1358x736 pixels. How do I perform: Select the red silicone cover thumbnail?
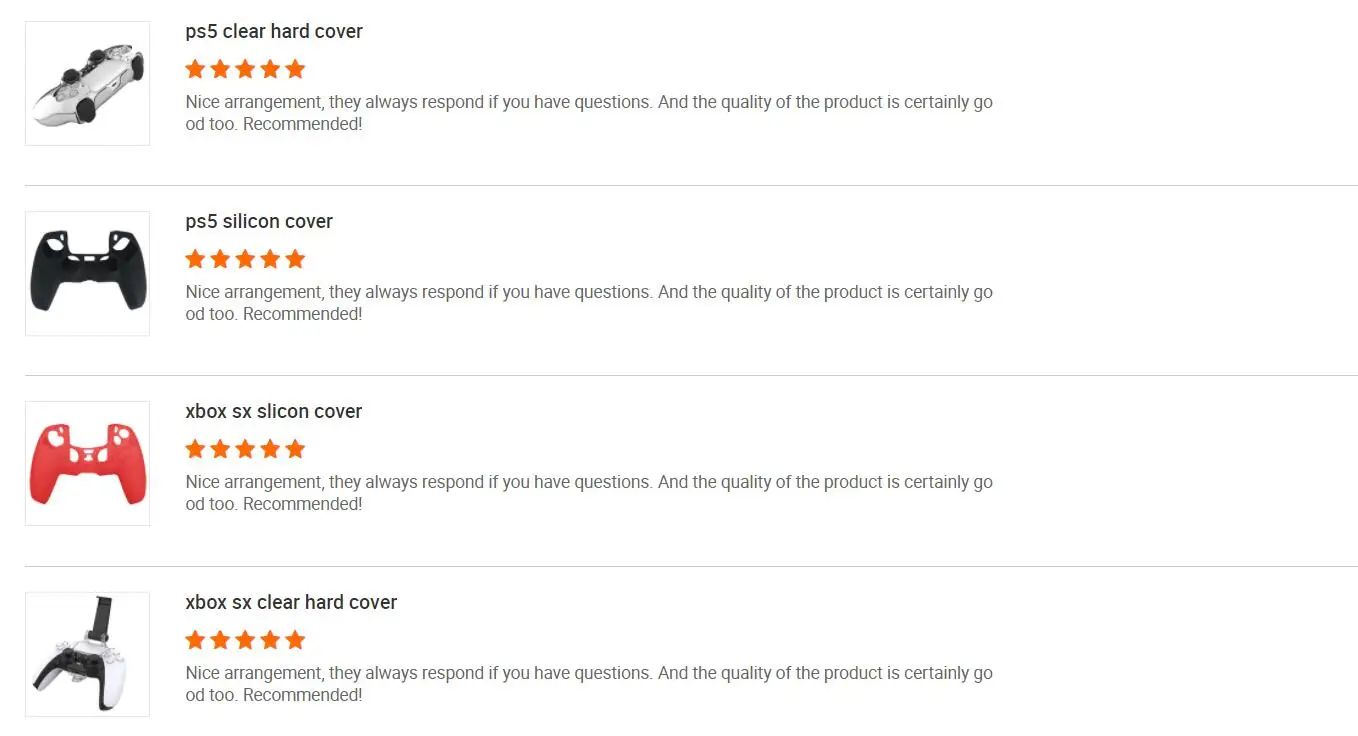tap(87, 463)
